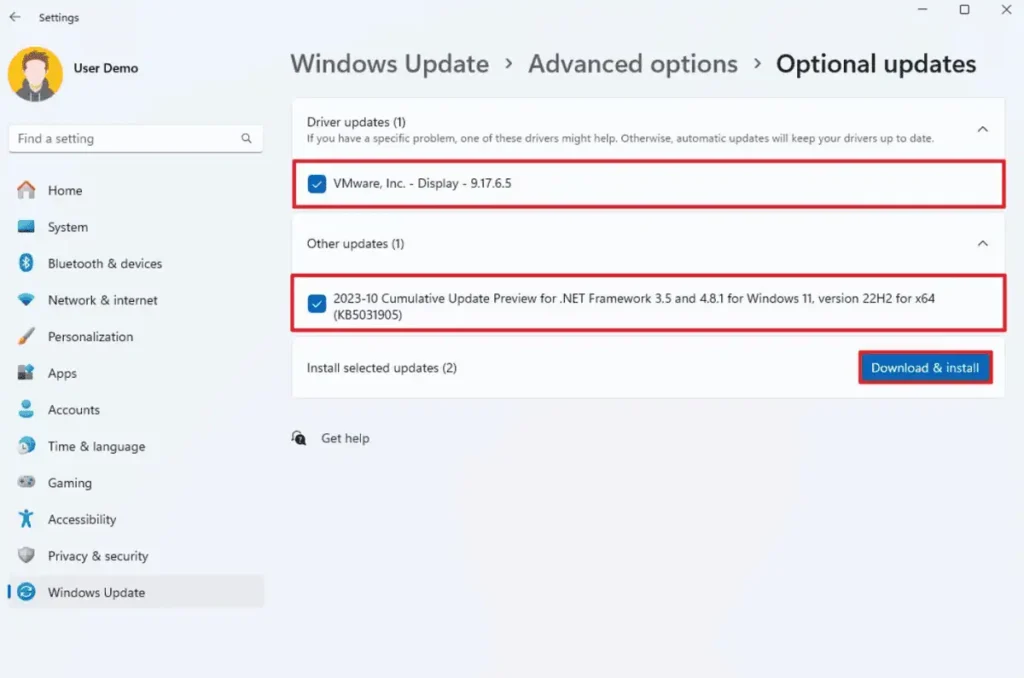Open Accounts settings in sidebar
Viewport: 1024px width, 678px height.
[x=74, y=410]
